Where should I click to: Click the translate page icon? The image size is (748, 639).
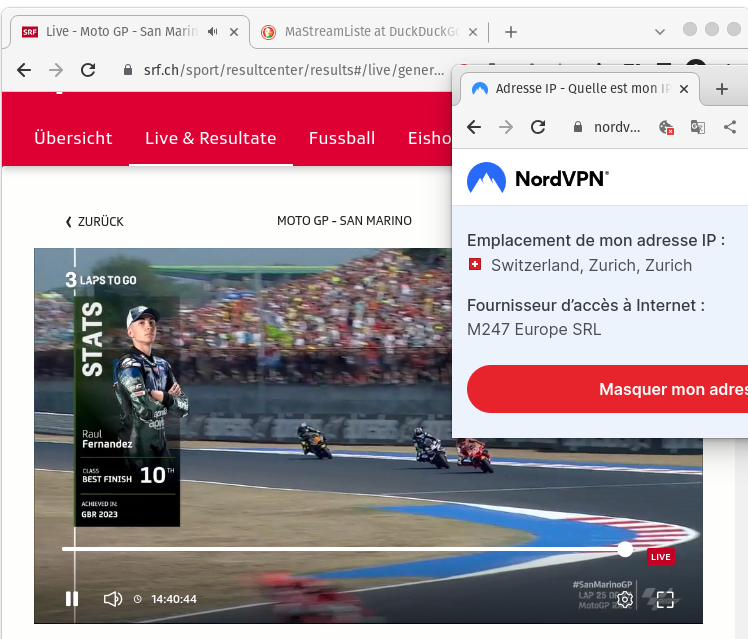pyautogui.click(x=698, y=127)
